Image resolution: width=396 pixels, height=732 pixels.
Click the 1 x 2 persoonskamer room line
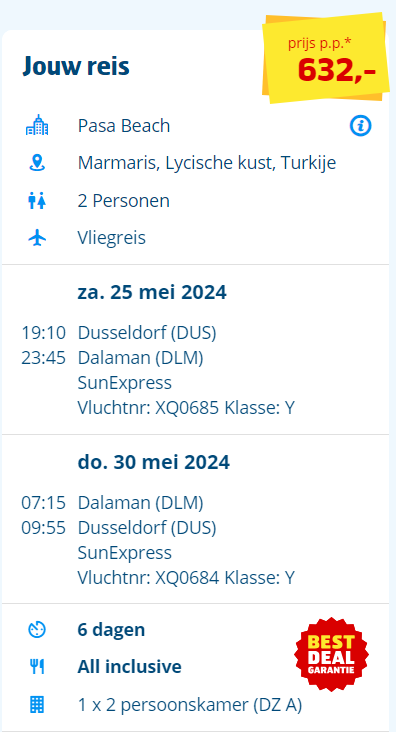(190, 704)
